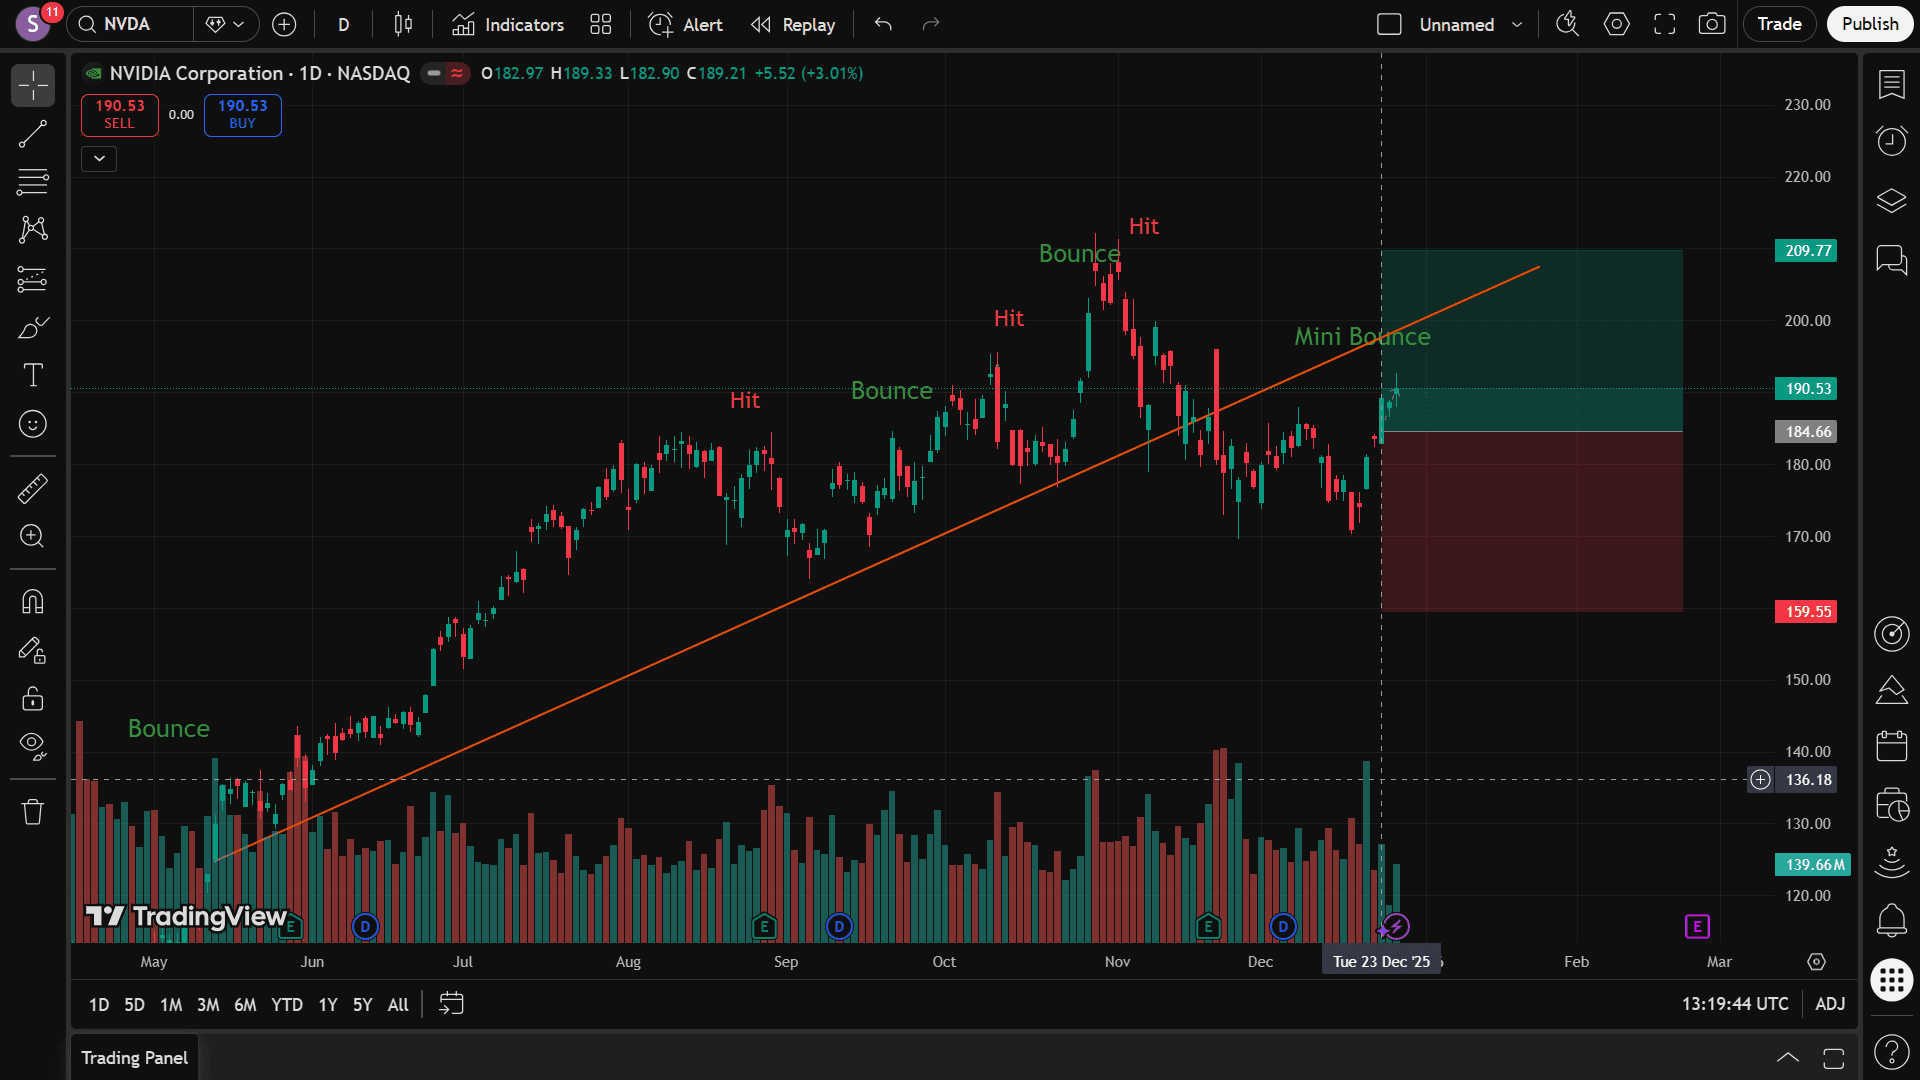The image size is (1920, 1080).
Task: Click the Publish button
Action: pos(1870,24)
